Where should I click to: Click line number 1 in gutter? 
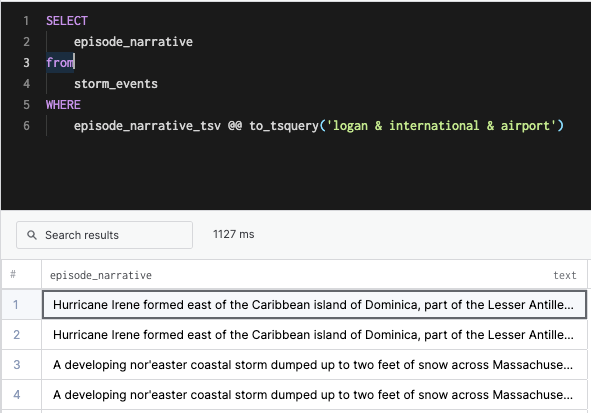coord(26,21)
